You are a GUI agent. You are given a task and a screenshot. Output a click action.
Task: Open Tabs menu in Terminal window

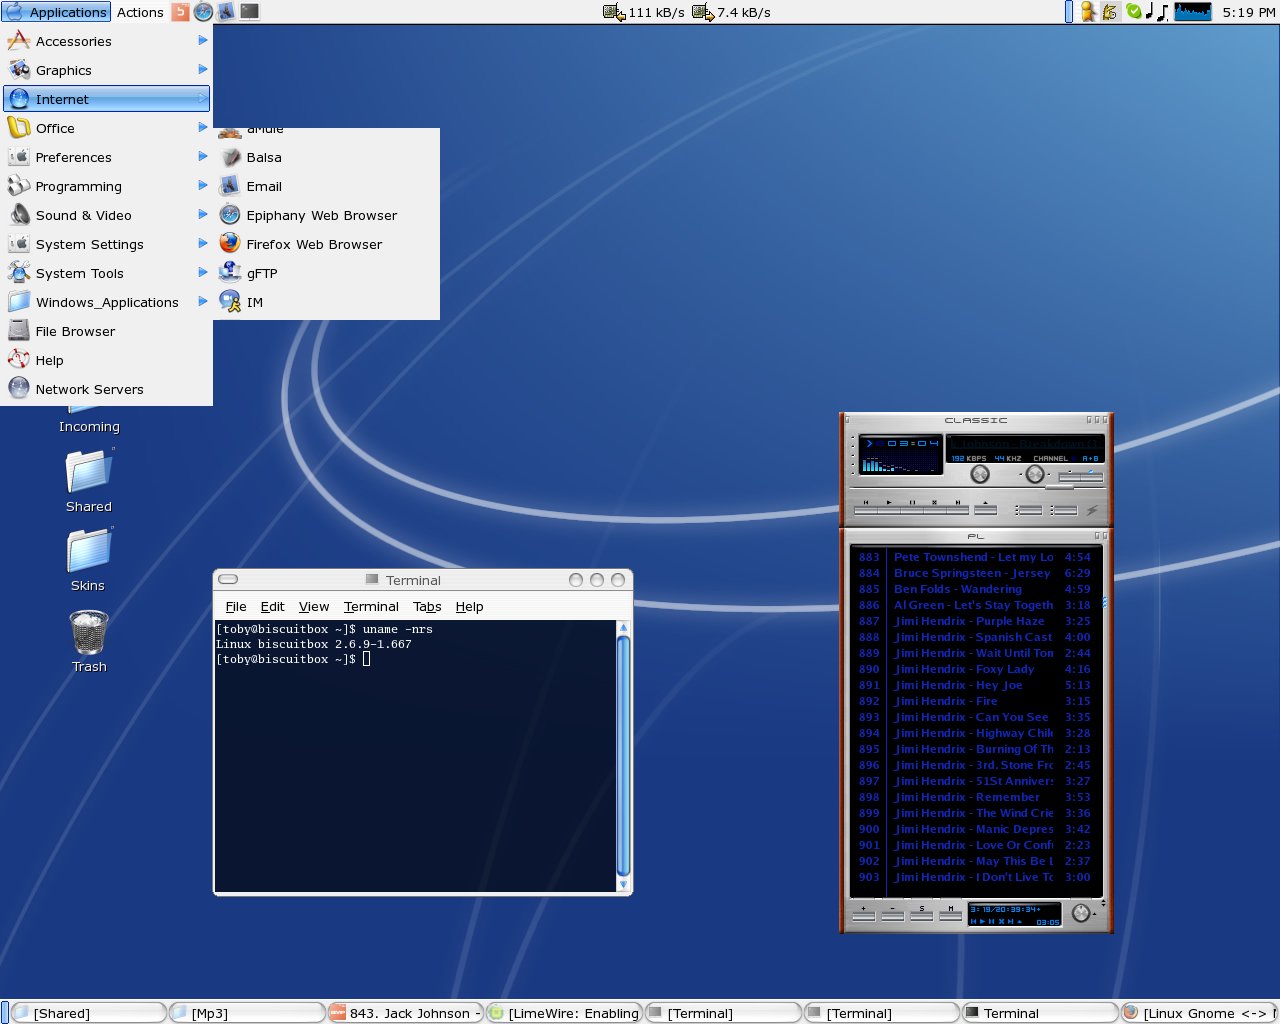pos(427,606)
